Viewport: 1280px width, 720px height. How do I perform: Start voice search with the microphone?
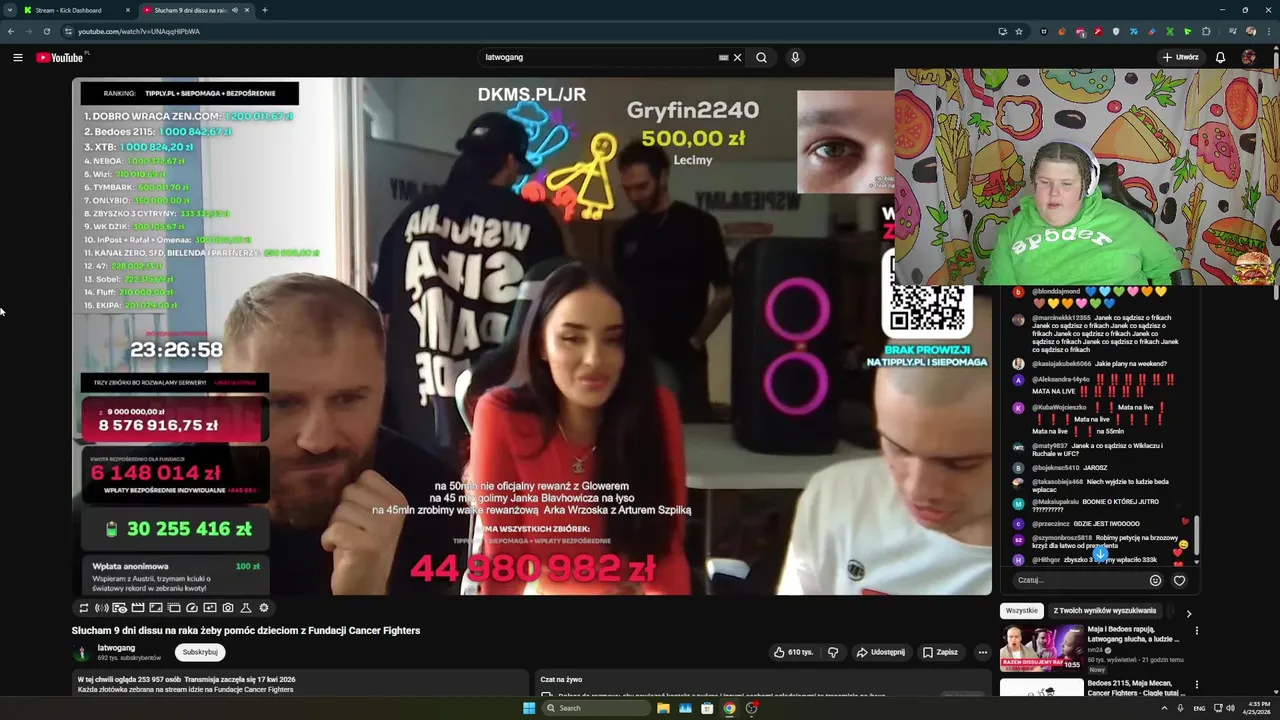(x=795, y=57)
